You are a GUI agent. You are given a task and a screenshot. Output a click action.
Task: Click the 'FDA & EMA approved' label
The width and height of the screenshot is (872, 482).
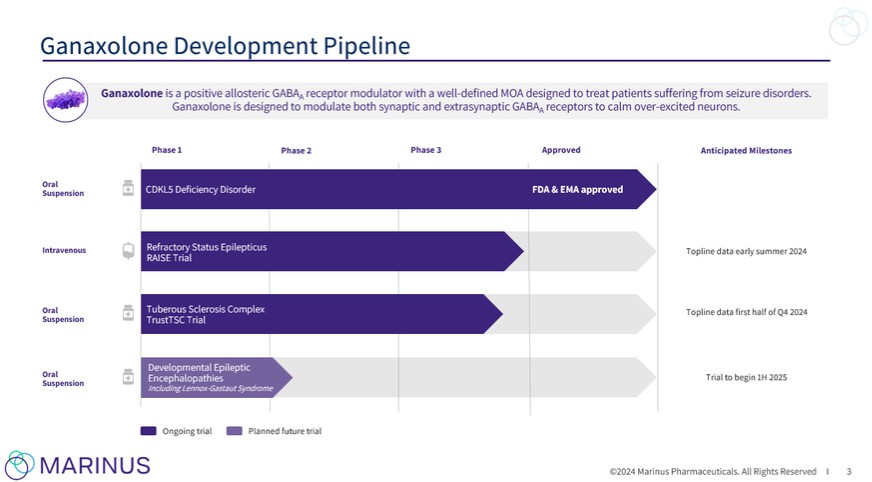(577, 190)
